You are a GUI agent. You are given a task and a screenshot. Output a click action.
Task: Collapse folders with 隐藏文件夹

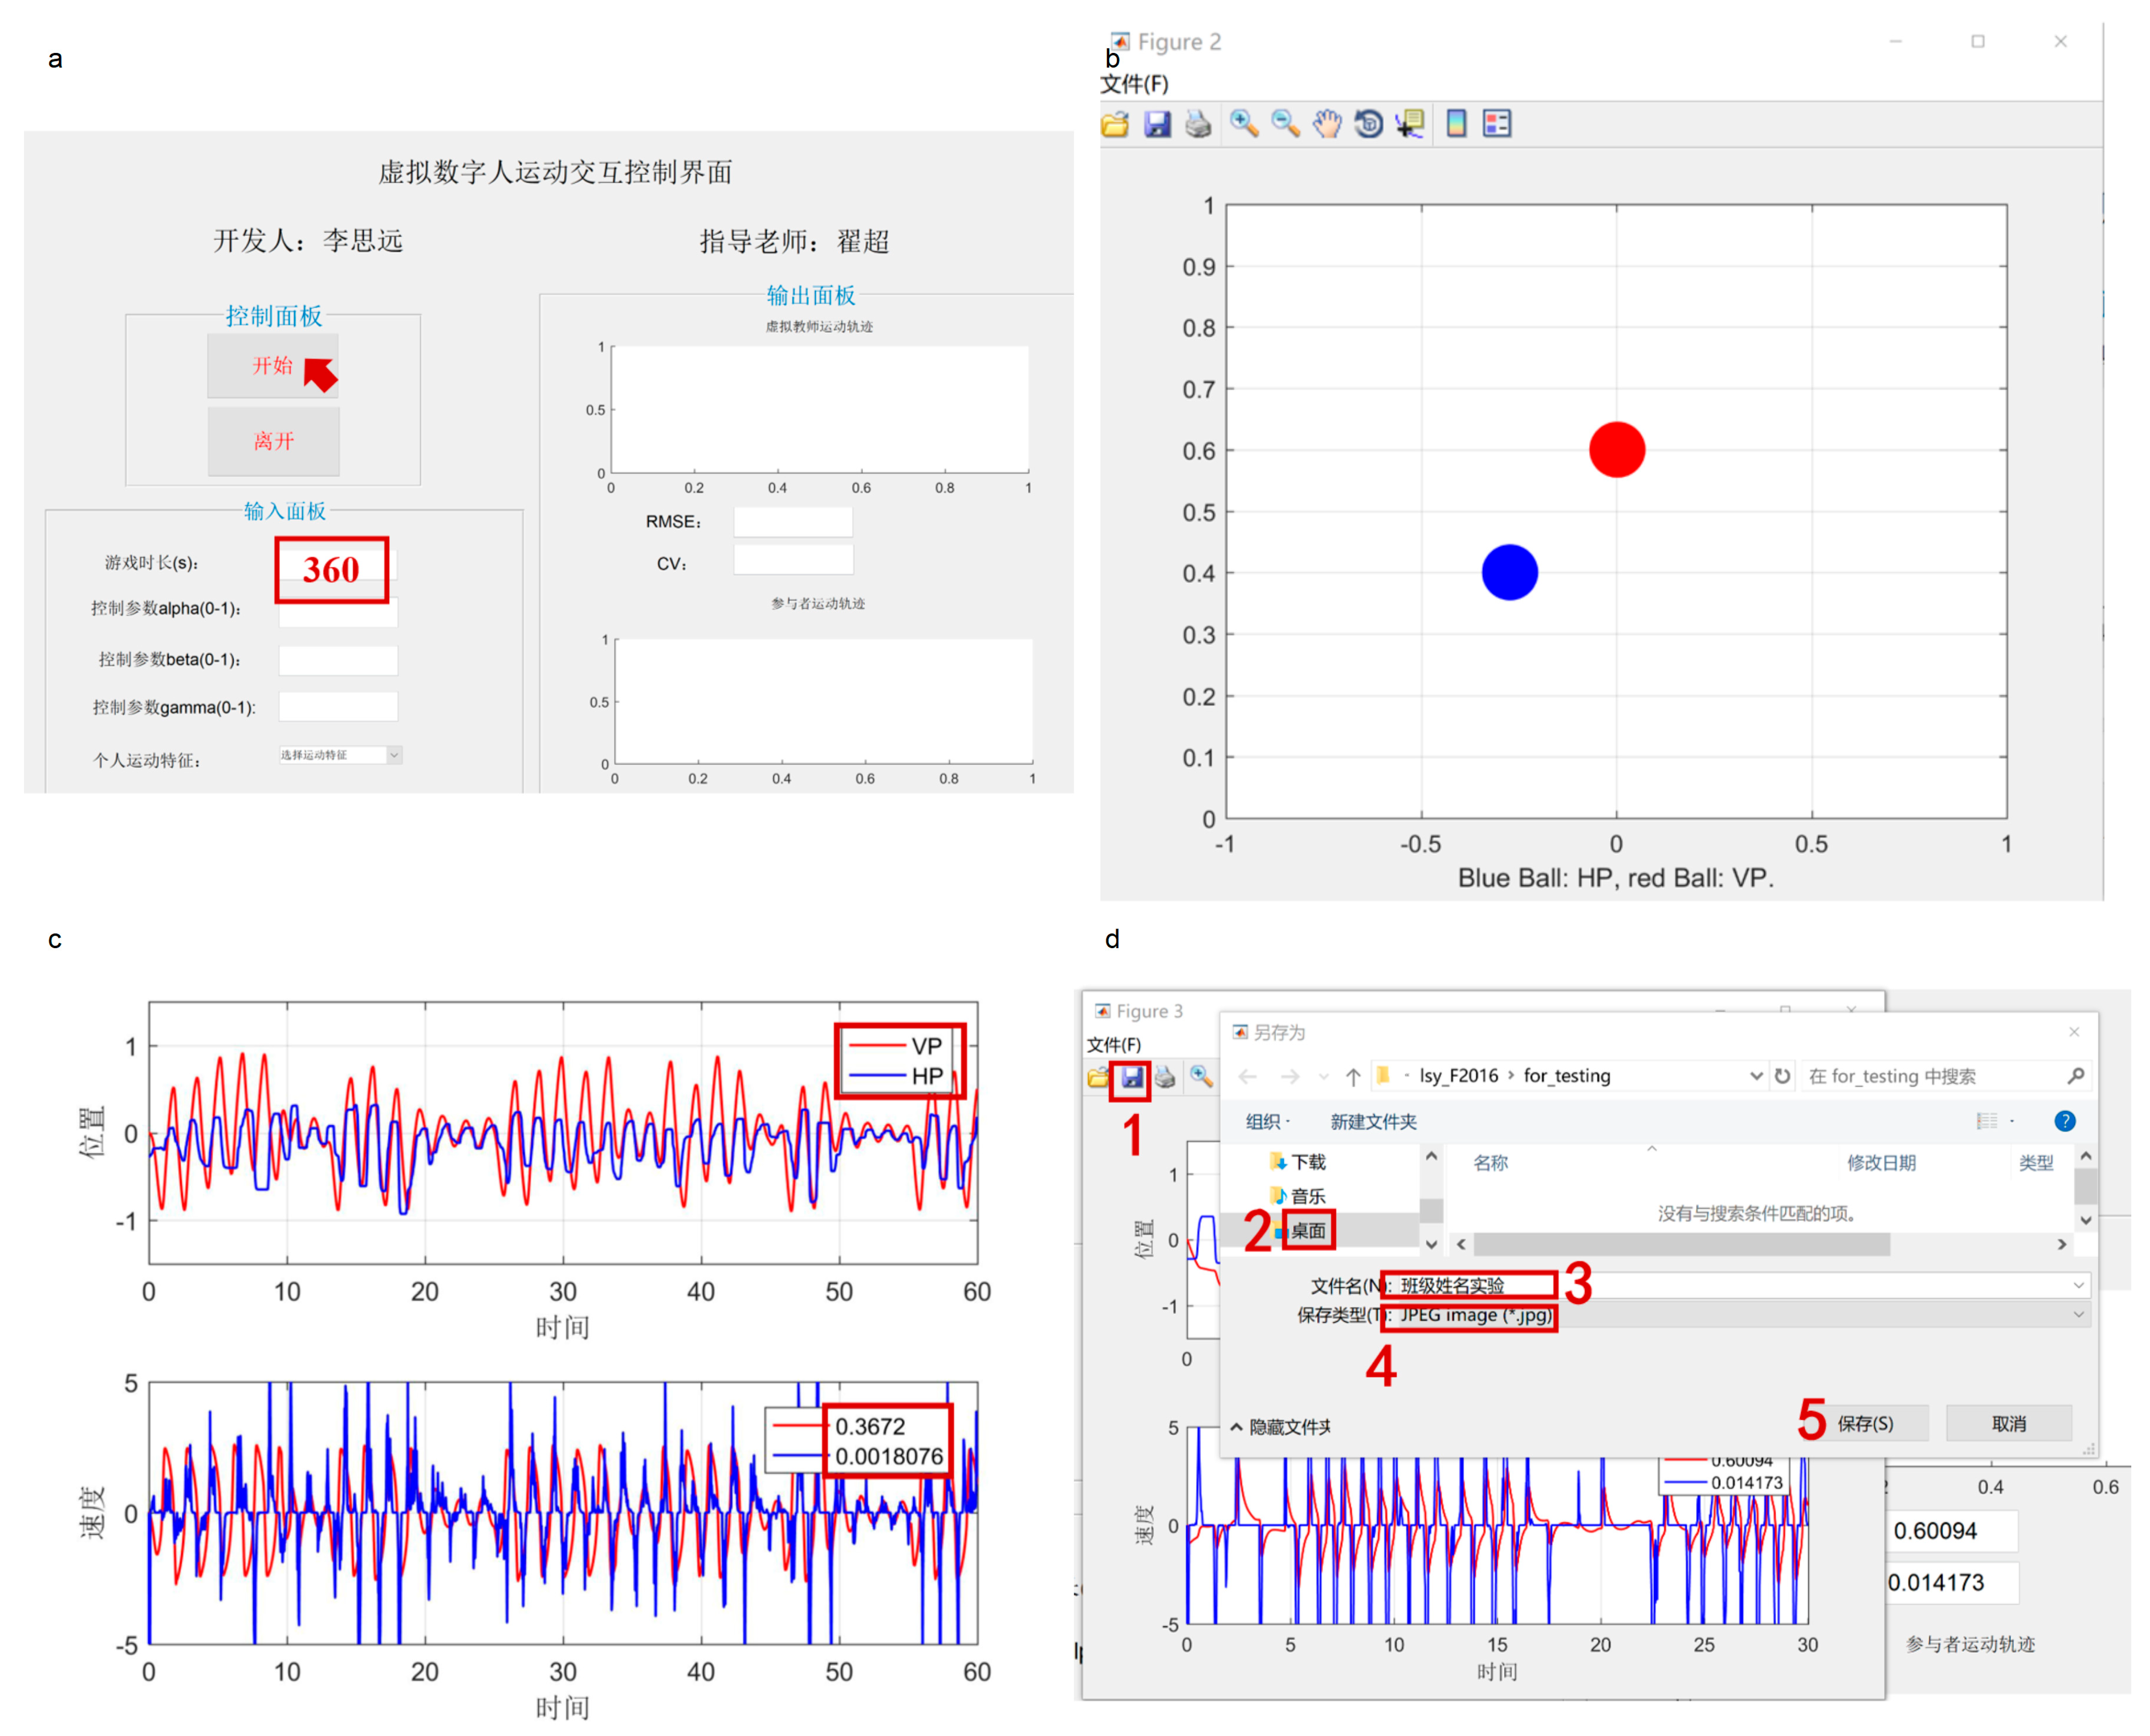click(x=1281, y=1427)
